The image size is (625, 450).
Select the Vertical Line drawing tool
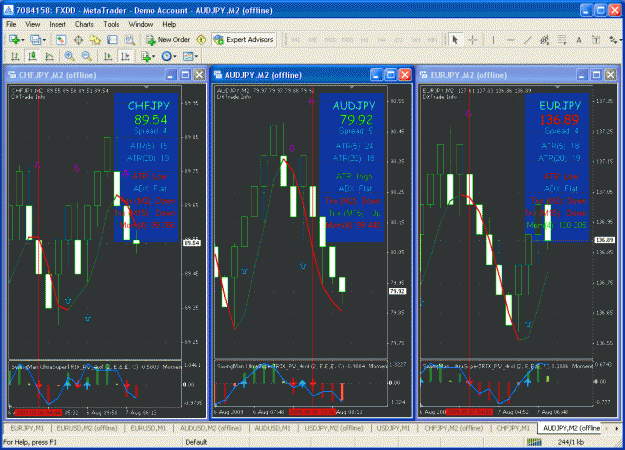pos(493,39)
